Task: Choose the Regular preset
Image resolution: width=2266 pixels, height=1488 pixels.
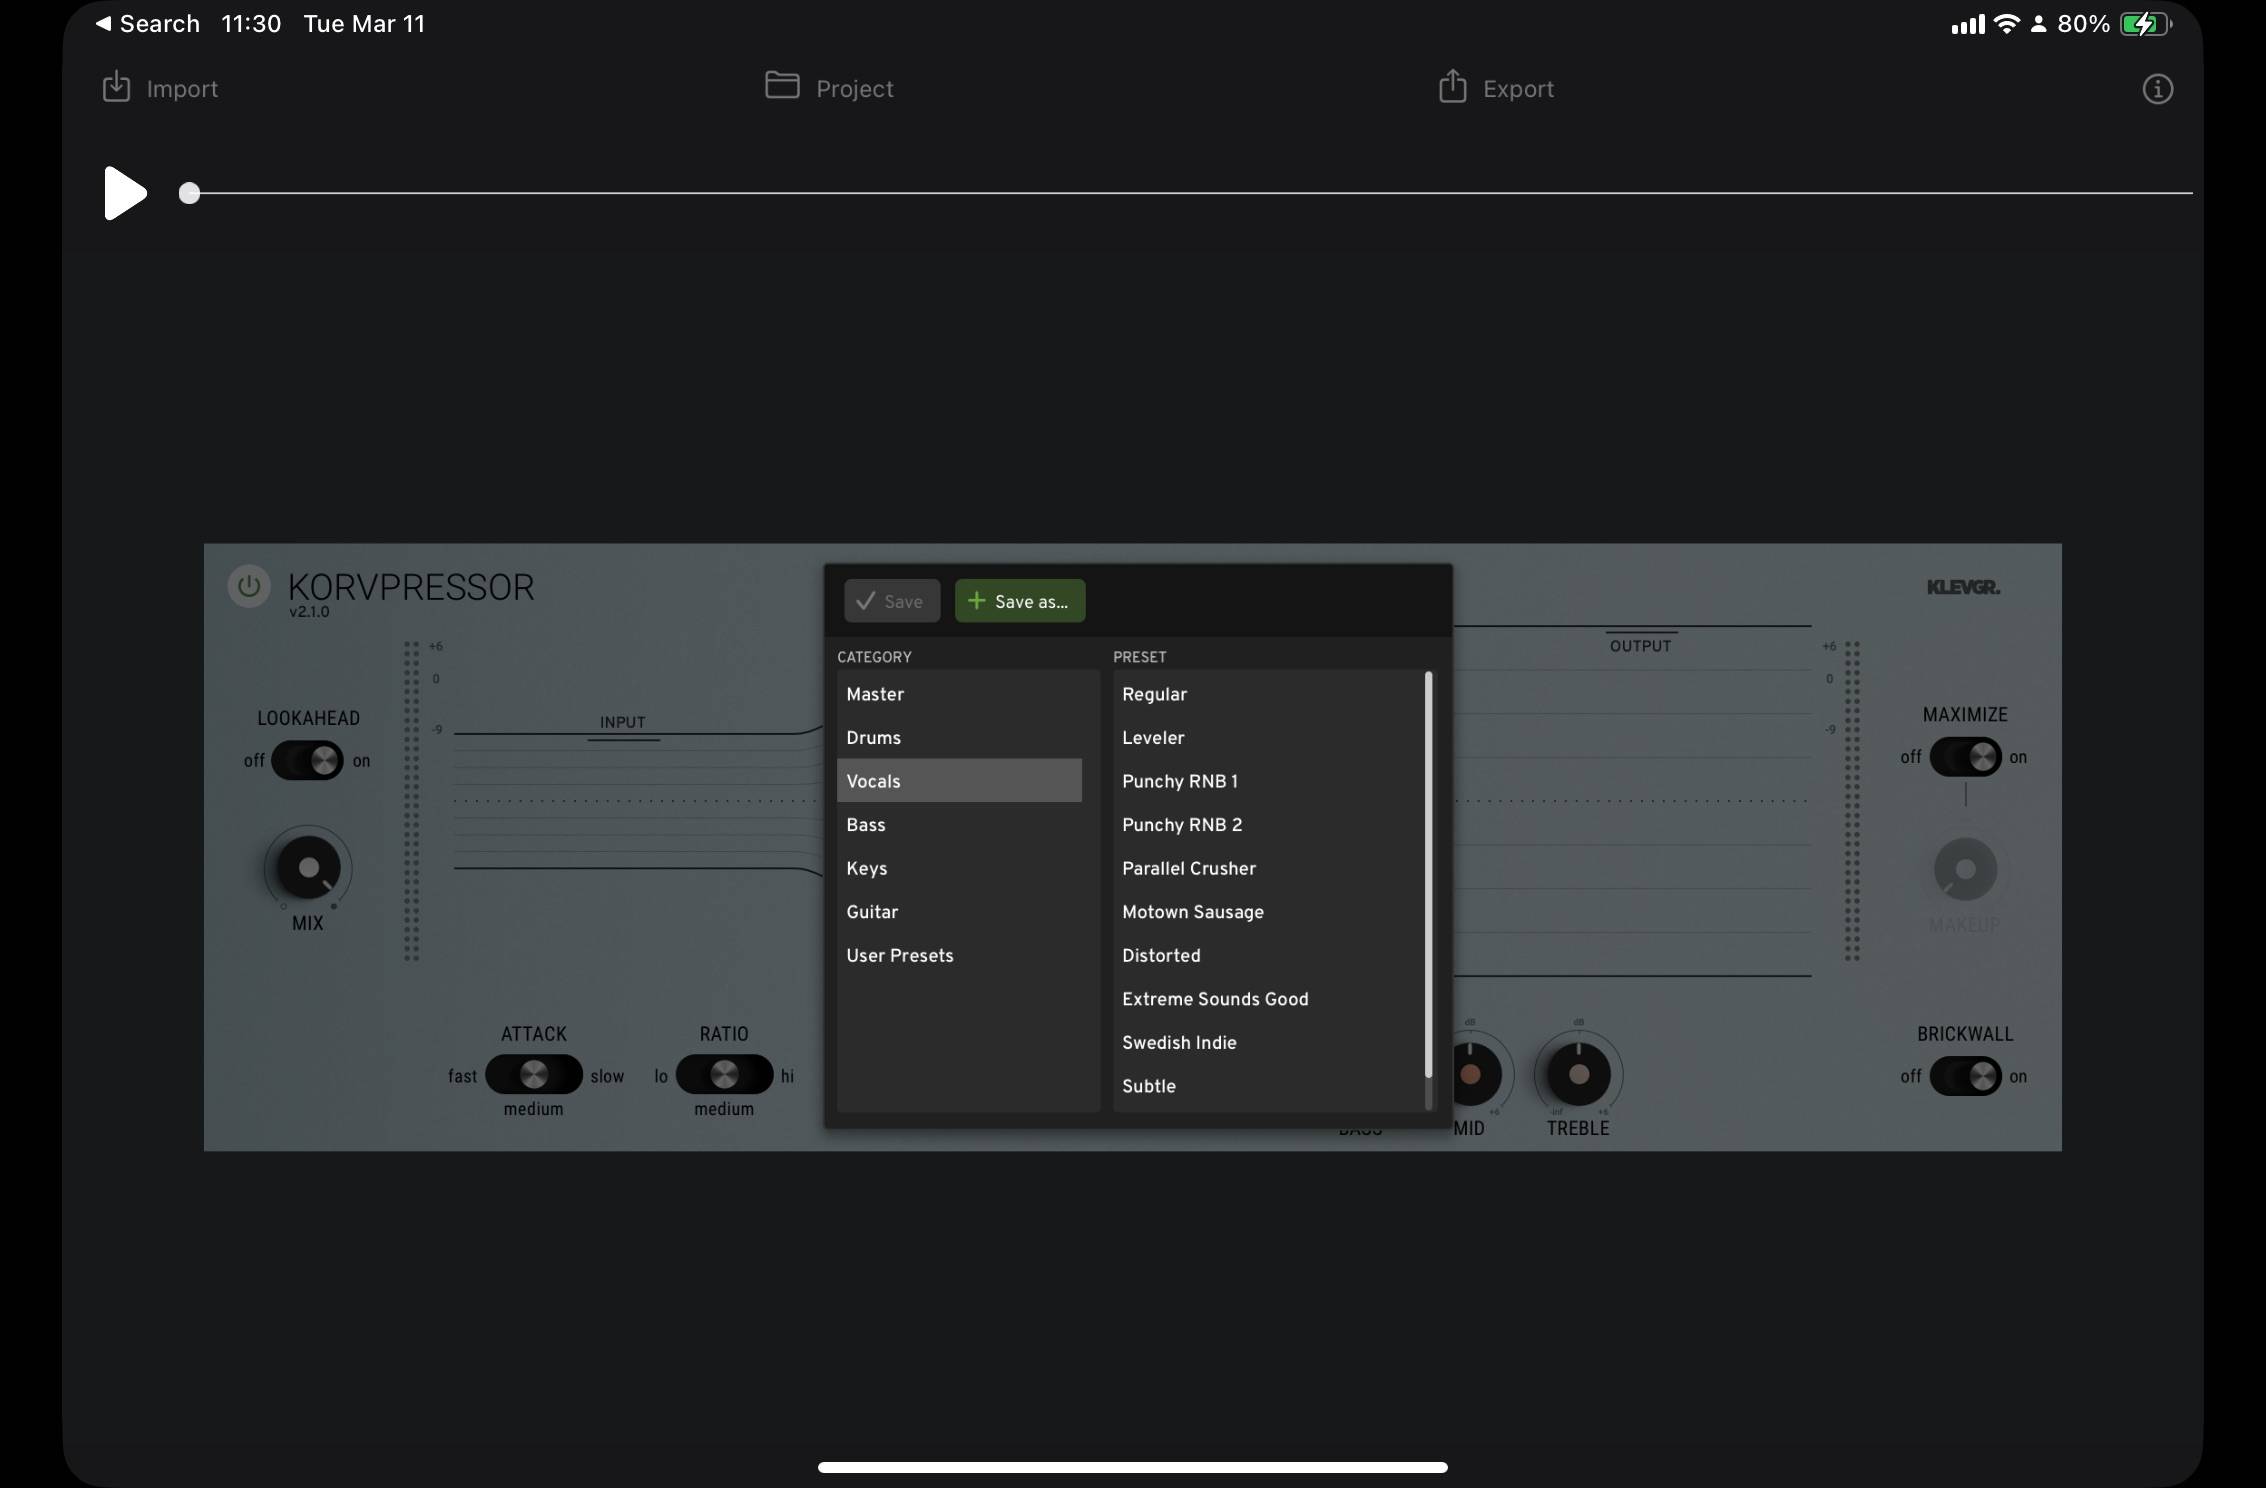Action: click(x=1267, y=694)
